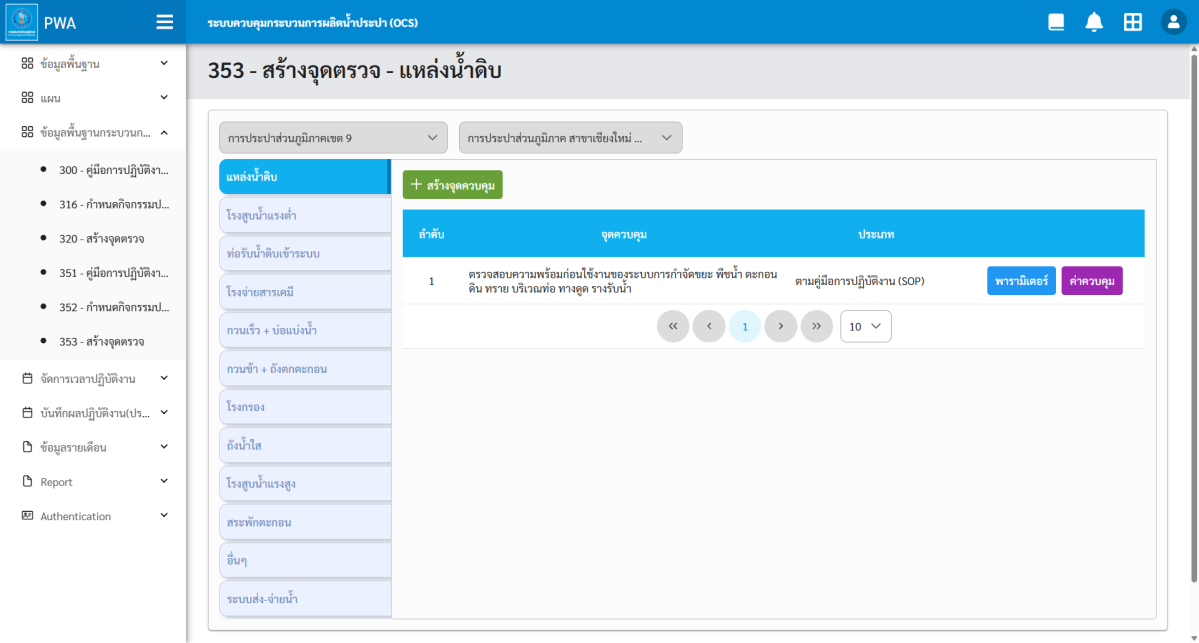Open the user profile avatar icon
The image size is (1199, 643).
tap(1173, 22)
